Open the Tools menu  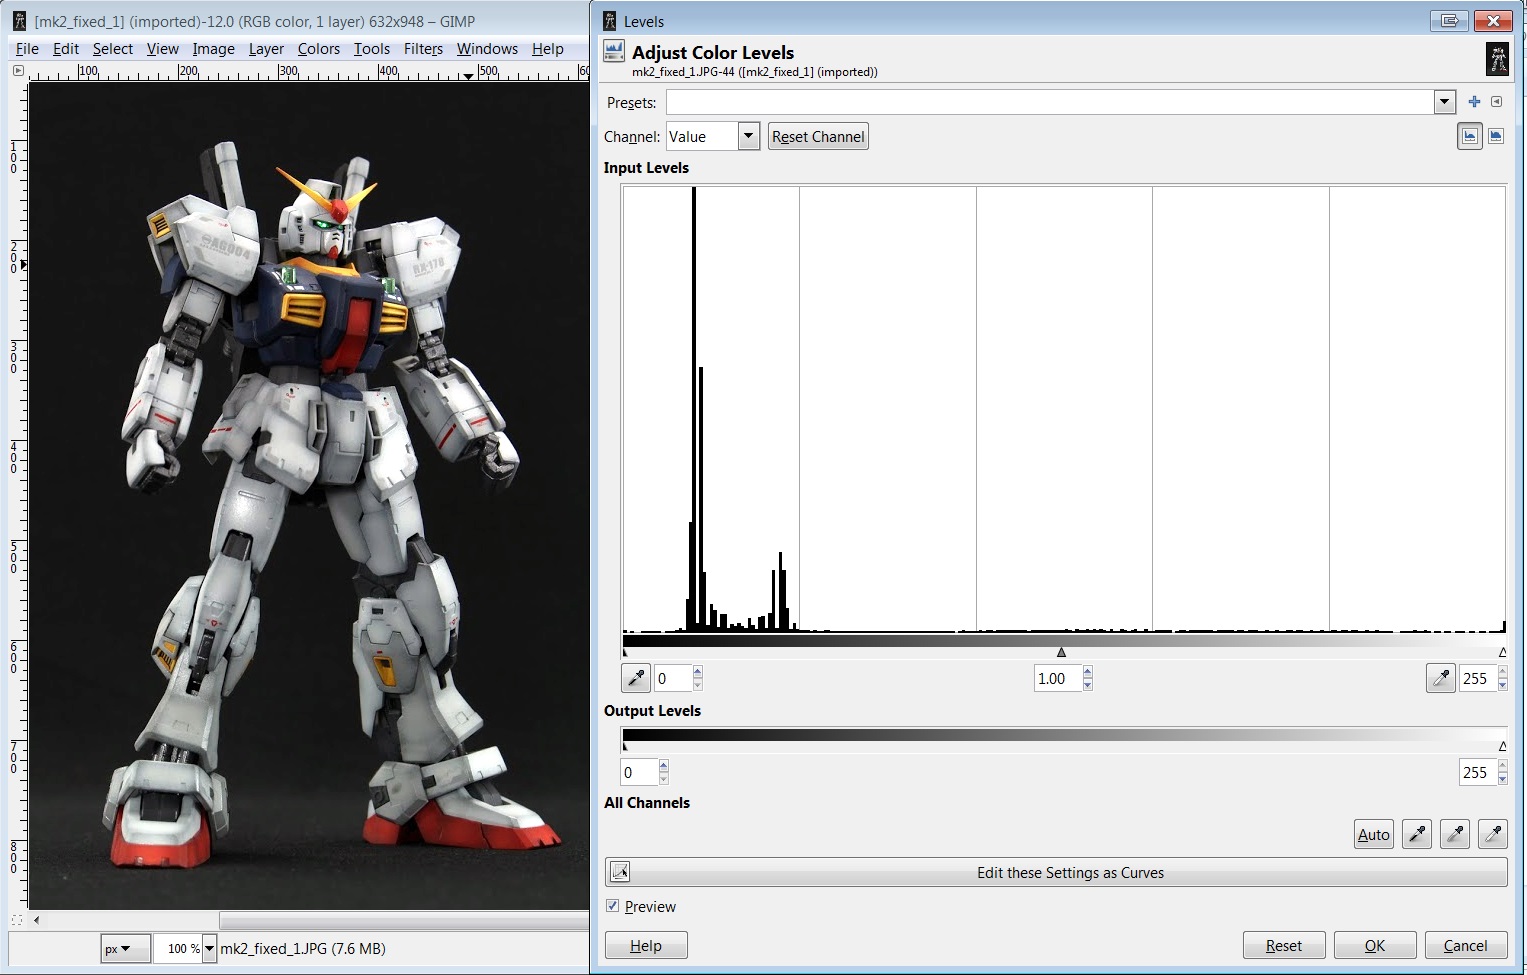coord(372,49)
